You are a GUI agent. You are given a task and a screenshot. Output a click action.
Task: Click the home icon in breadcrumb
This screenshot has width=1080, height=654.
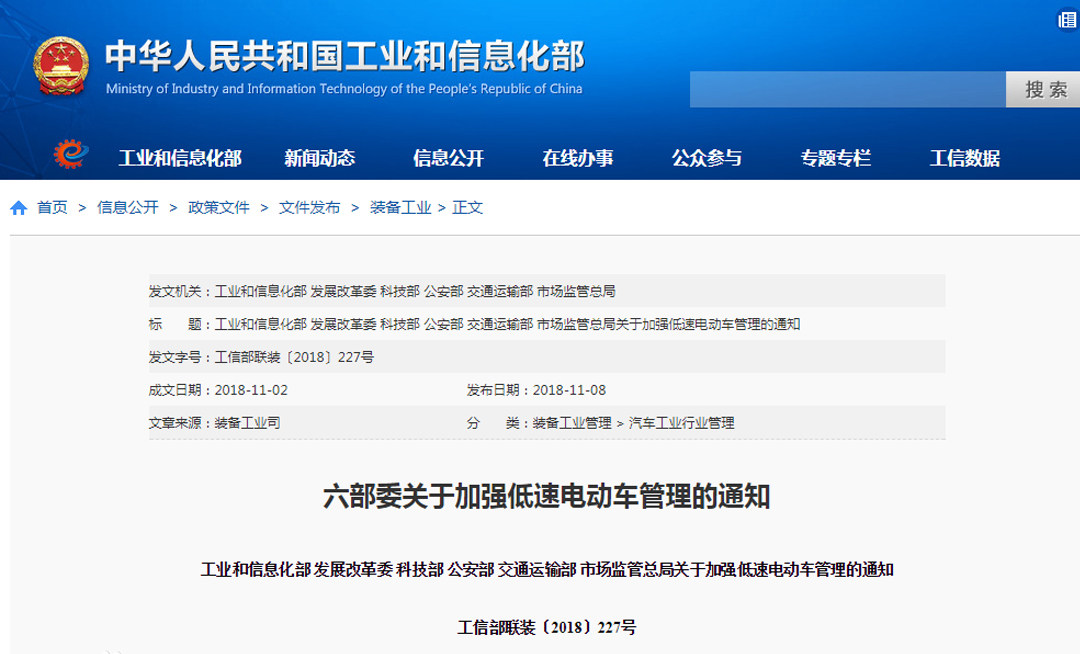point(19,208)
